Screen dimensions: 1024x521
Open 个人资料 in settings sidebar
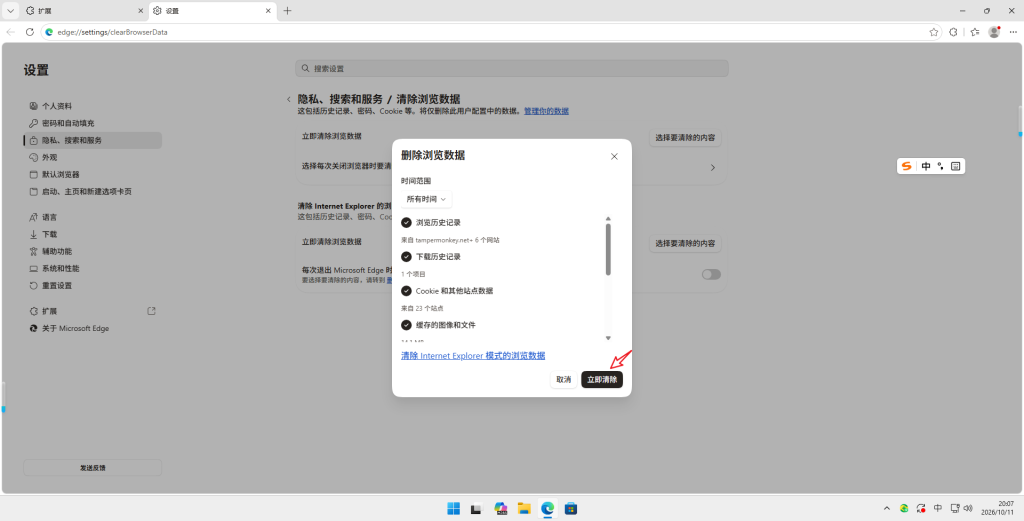[x=92, y=106]
